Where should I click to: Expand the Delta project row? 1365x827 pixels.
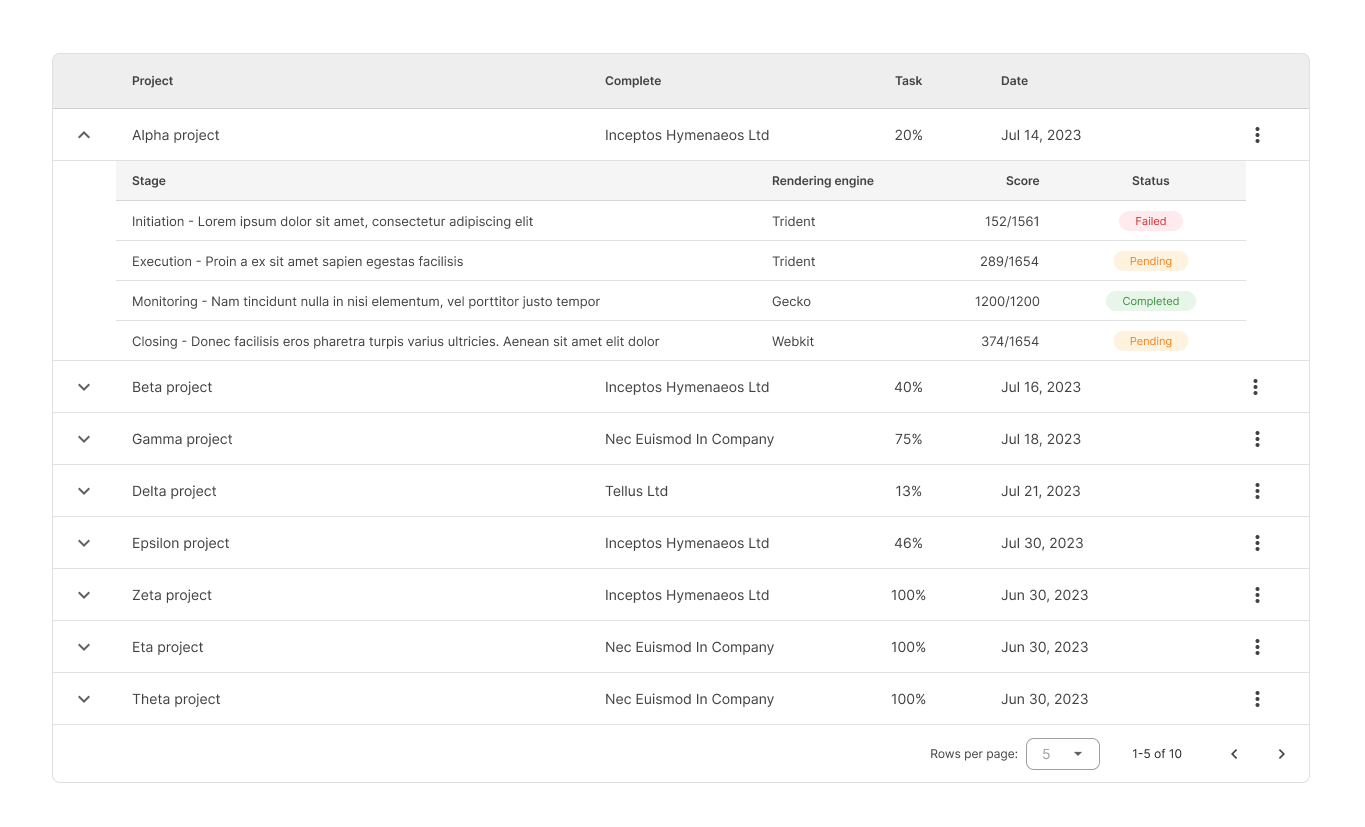84,491
